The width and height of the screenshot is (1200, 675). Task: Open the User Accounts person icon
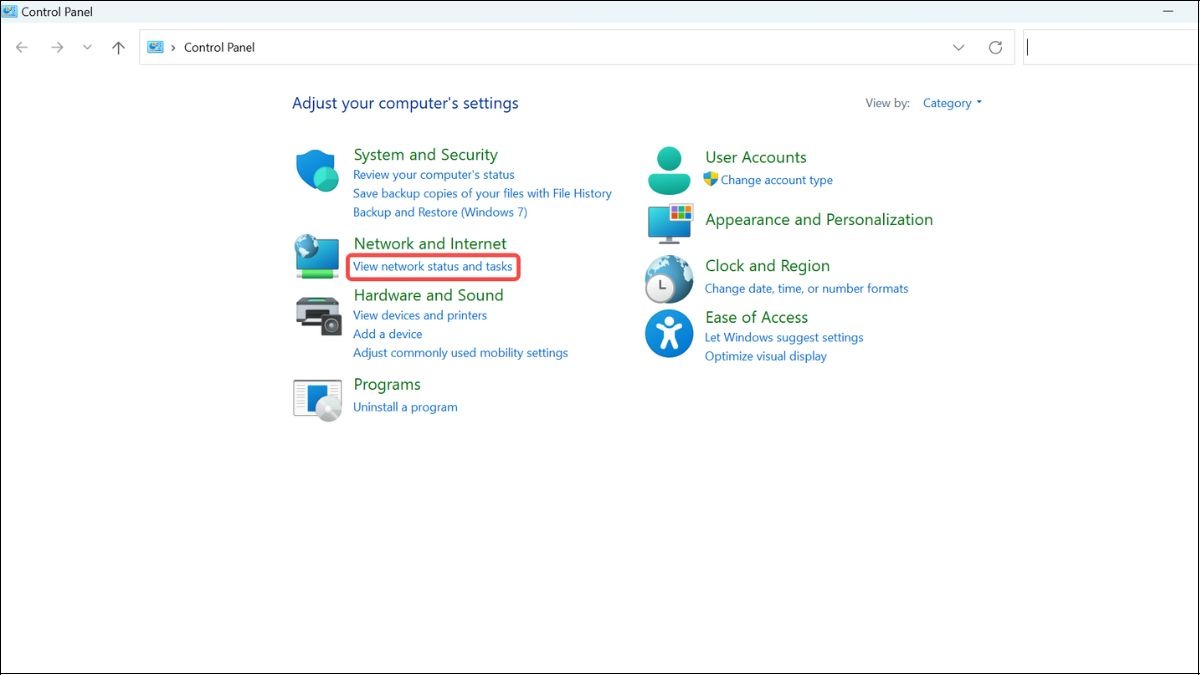[669, 171]
